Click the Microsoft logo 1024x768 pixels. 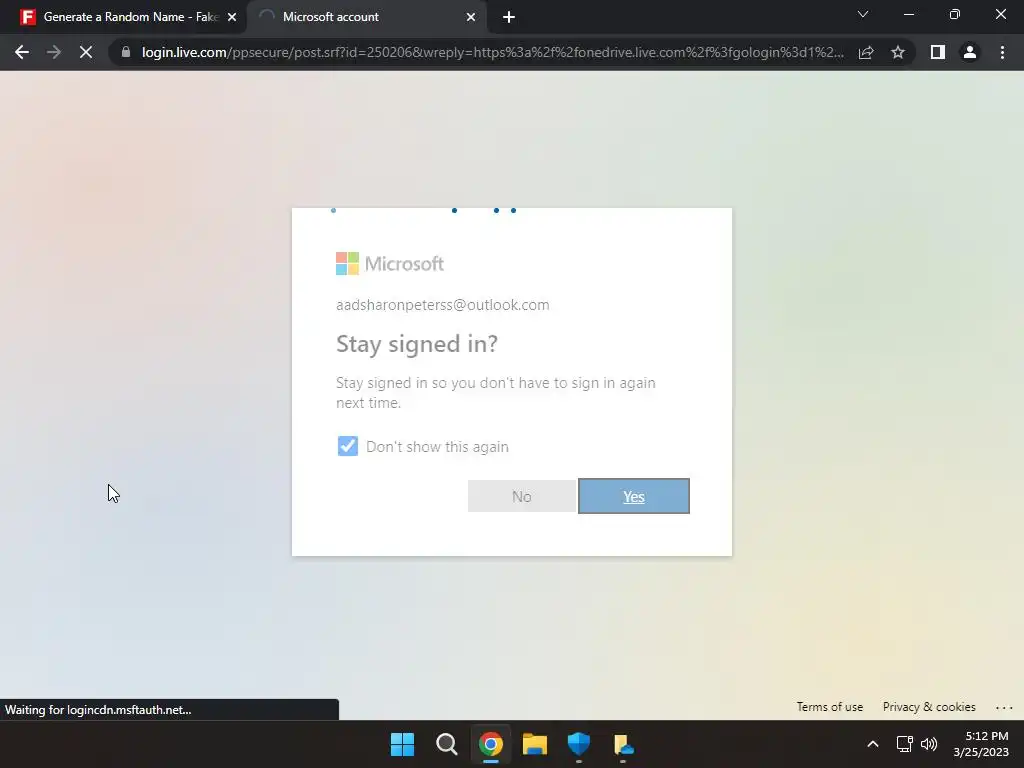click(x=390, y=264)
